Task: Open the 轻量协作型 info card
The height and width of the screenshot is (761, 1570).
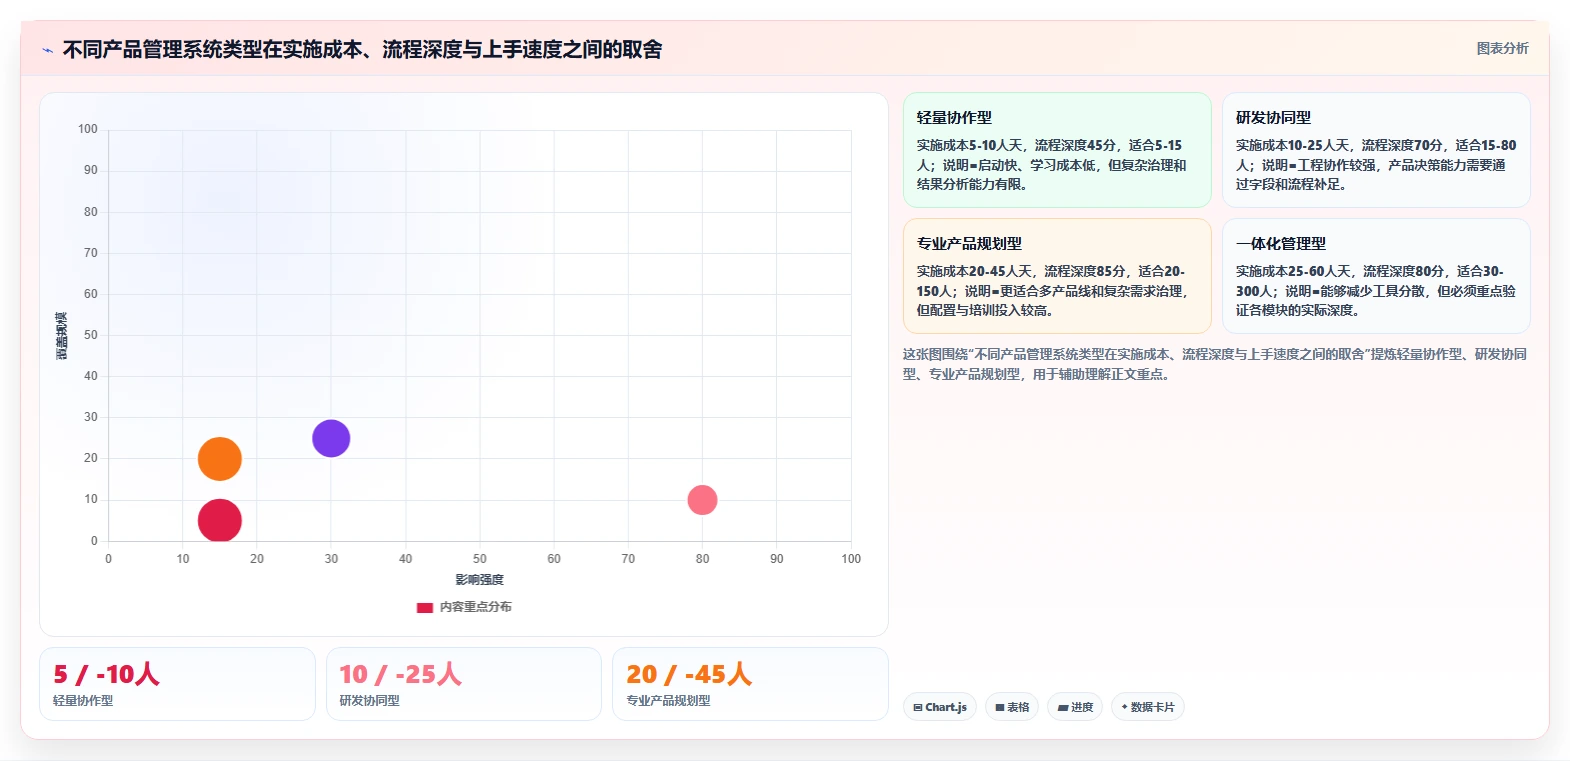Action: (x=1057, y=150)
